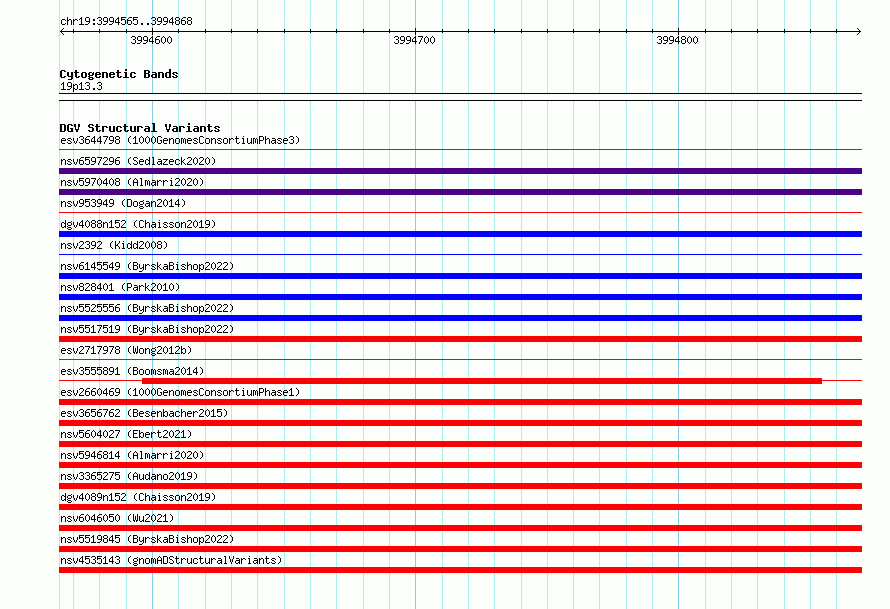Click the left arrow end of the ruler
Image resolution: width=890 pixels, height=609 pixels.
click(62, 32)
